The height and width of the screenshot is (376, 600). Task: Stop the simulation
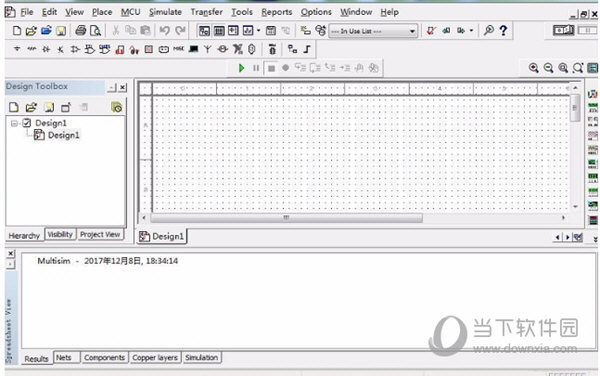[271, 68]
